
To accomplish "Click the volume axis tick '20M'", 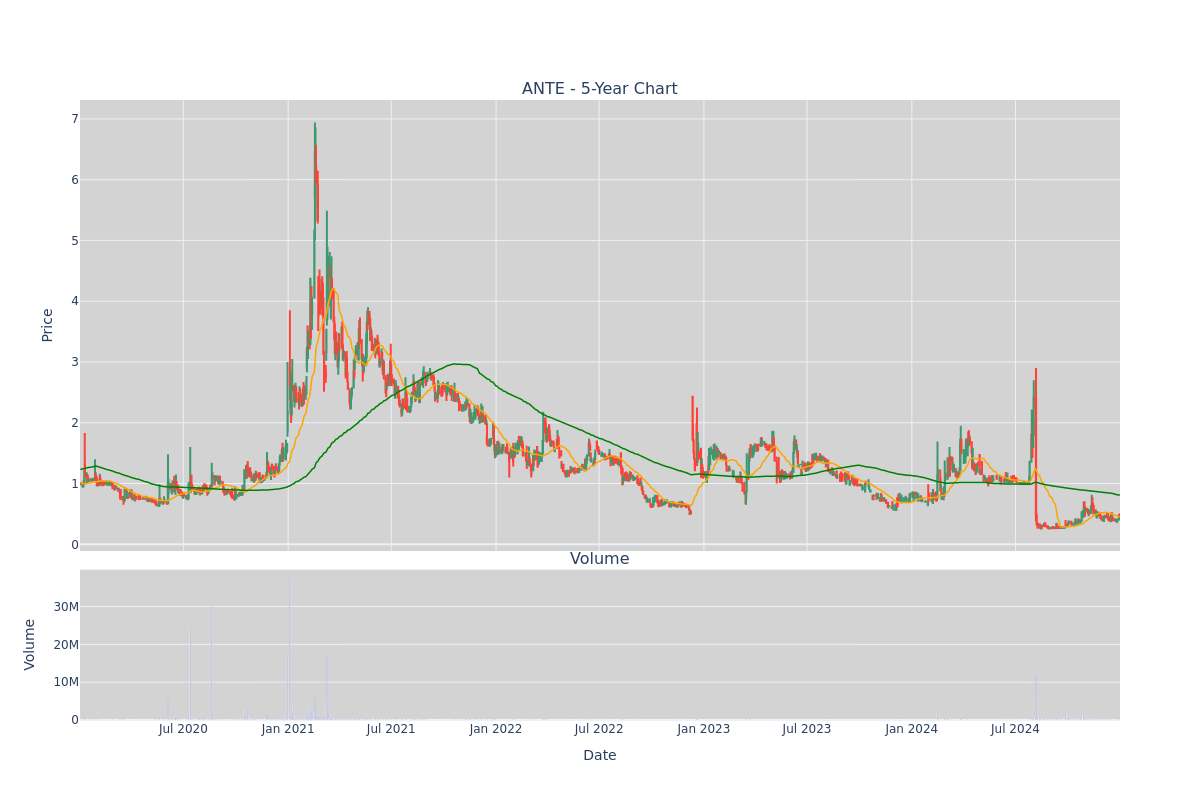I will tap(66, 645).
